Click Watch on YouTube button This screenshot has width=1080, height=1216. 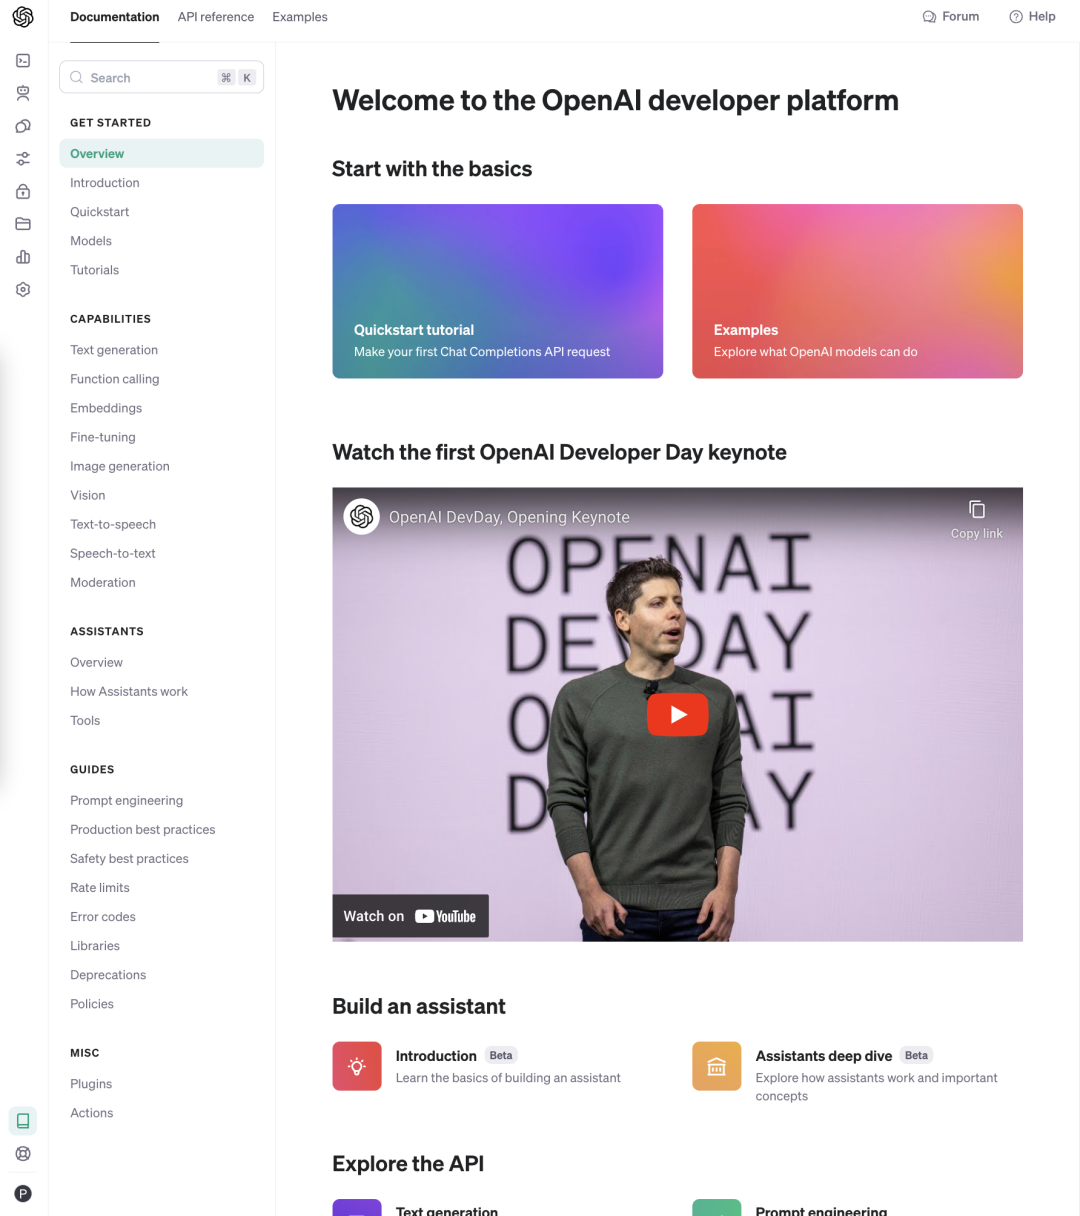pyautogui.click(x=410, y=916)
